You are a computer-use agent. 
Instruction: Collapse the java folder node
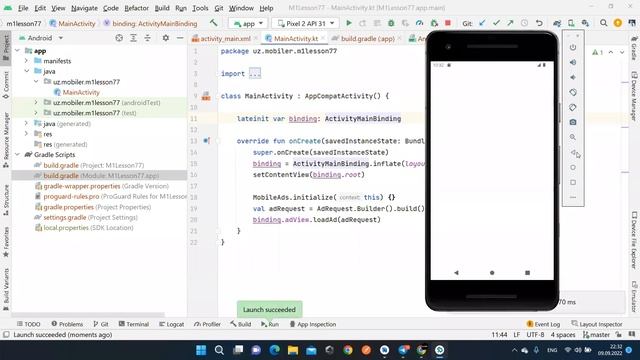tap(27, 71)
